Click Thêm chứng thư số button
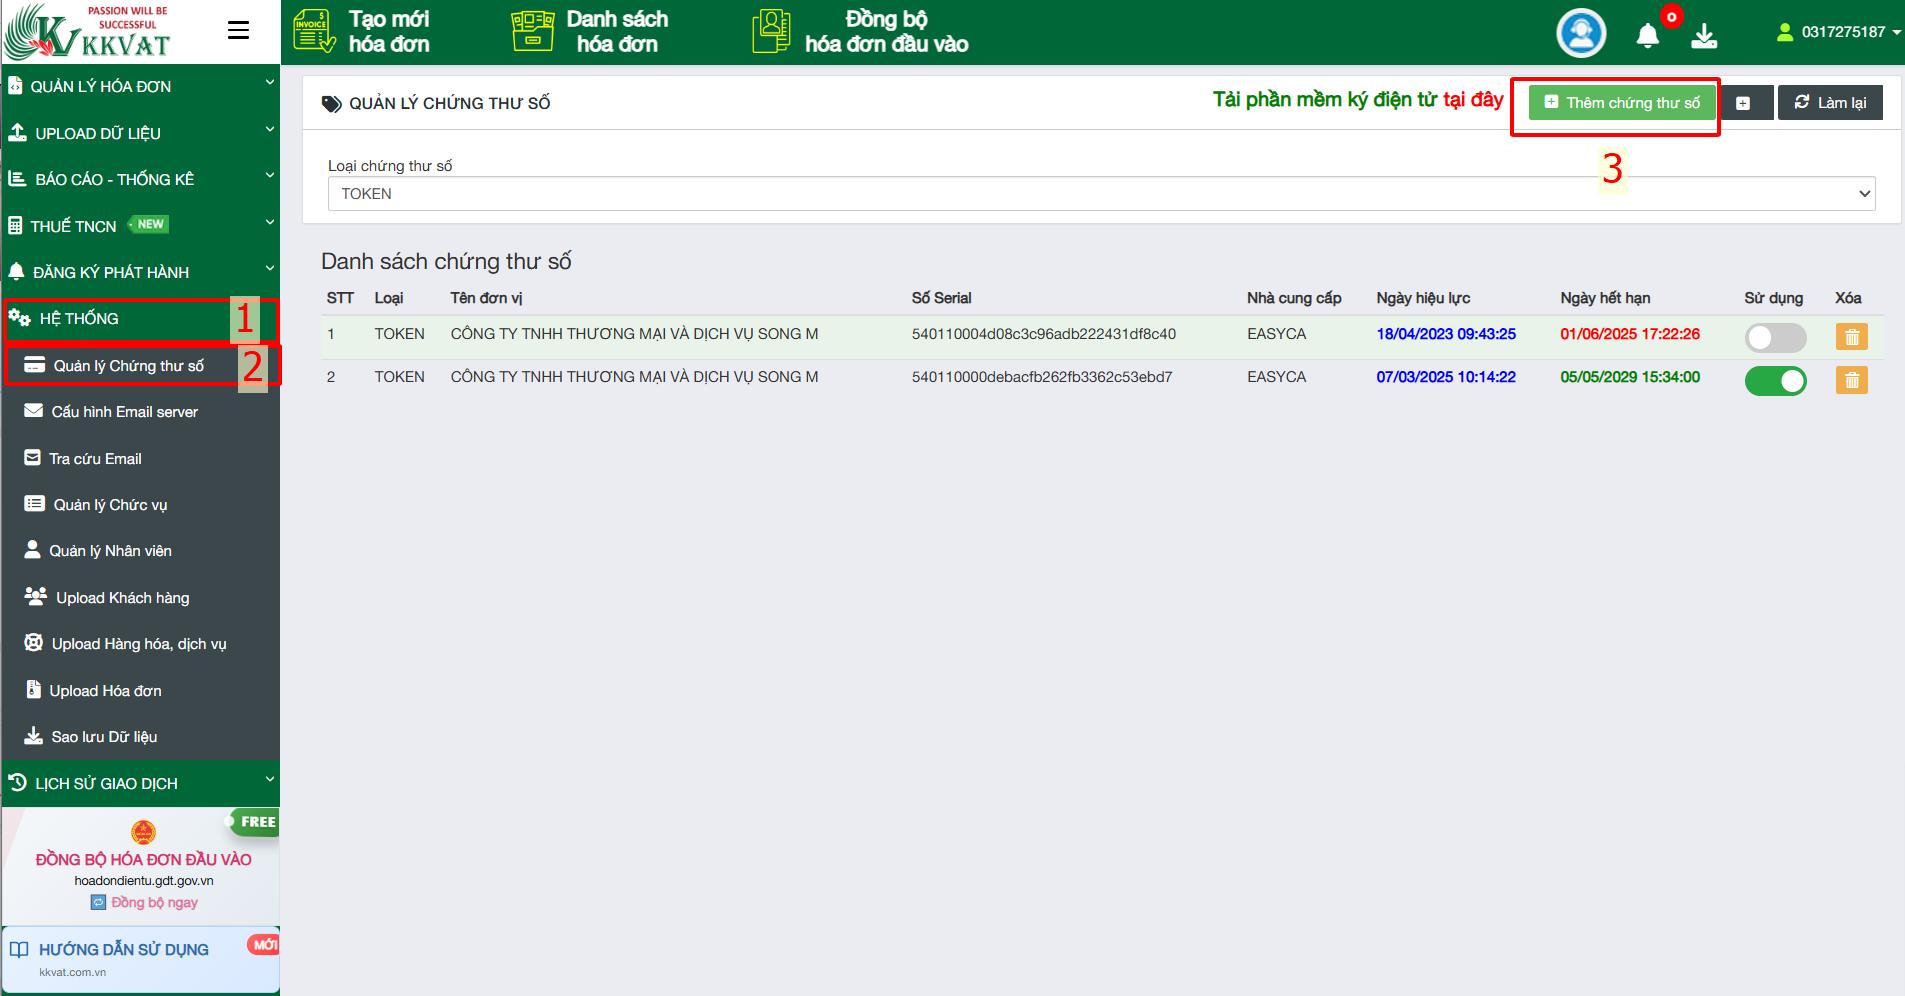Screen dimensions: 1905x996 1622,103
